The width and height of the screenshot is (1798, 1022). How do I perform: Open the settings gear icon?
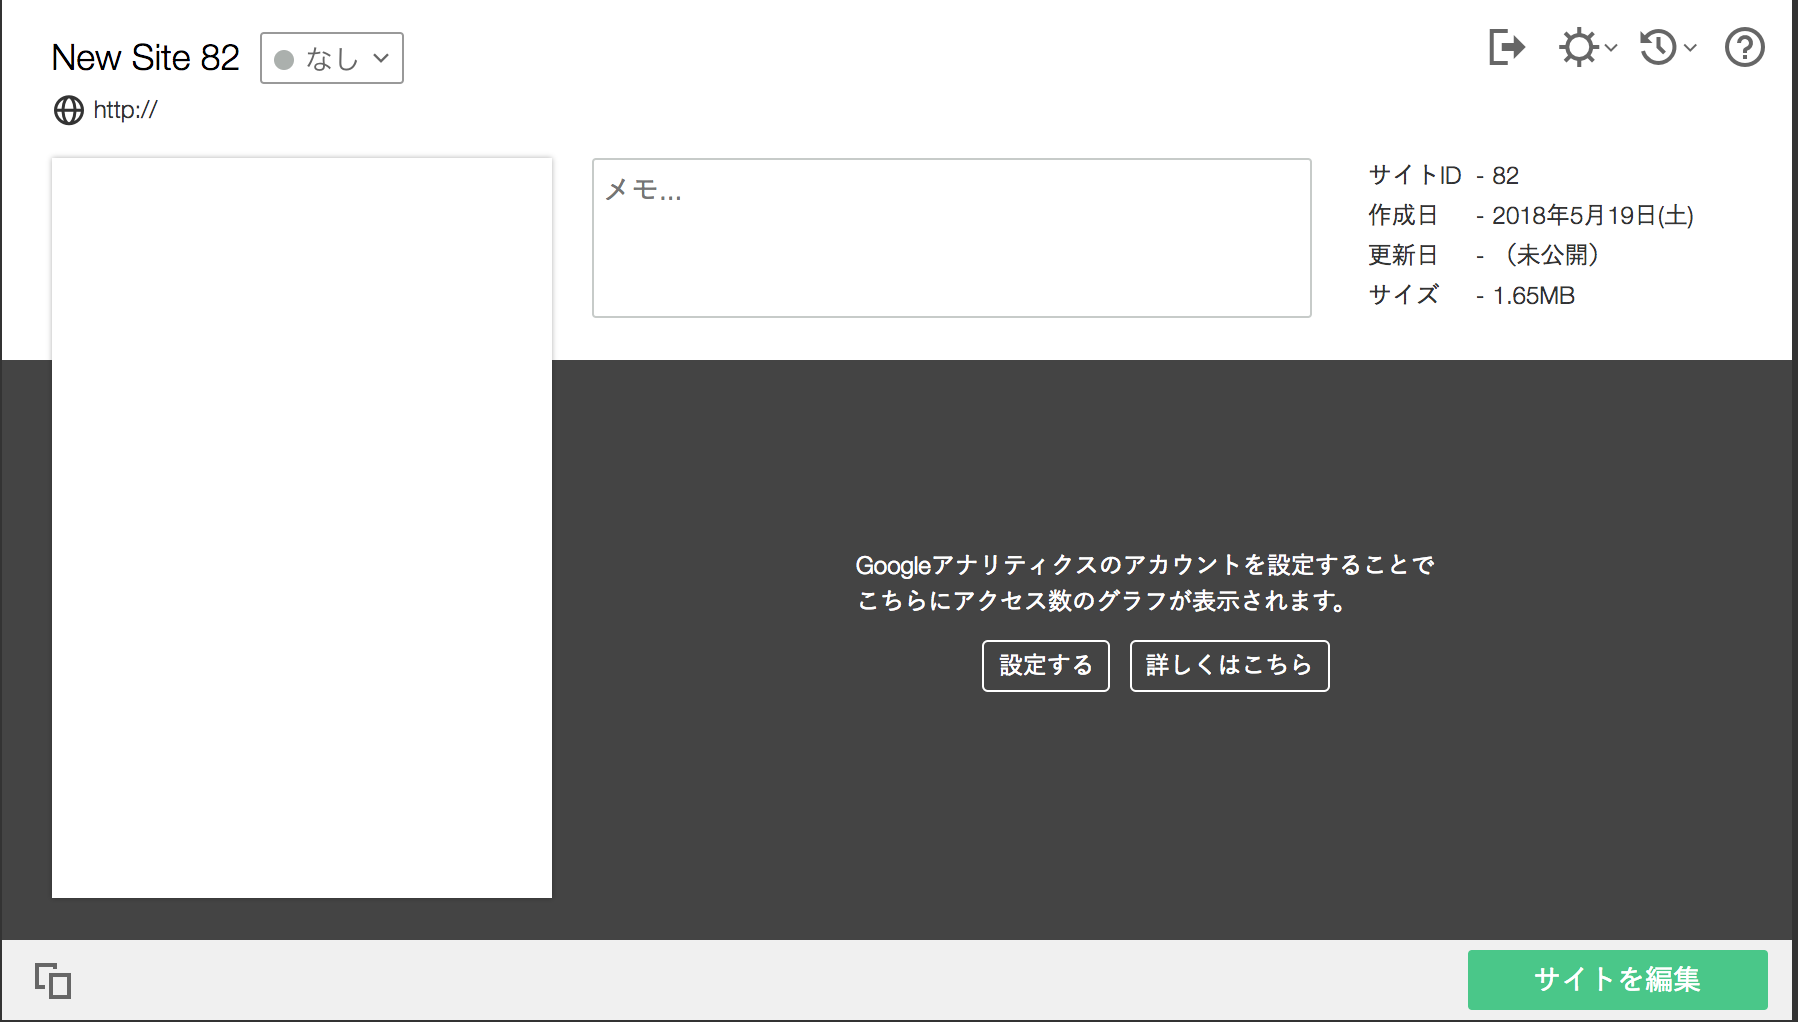(1576, 47)
